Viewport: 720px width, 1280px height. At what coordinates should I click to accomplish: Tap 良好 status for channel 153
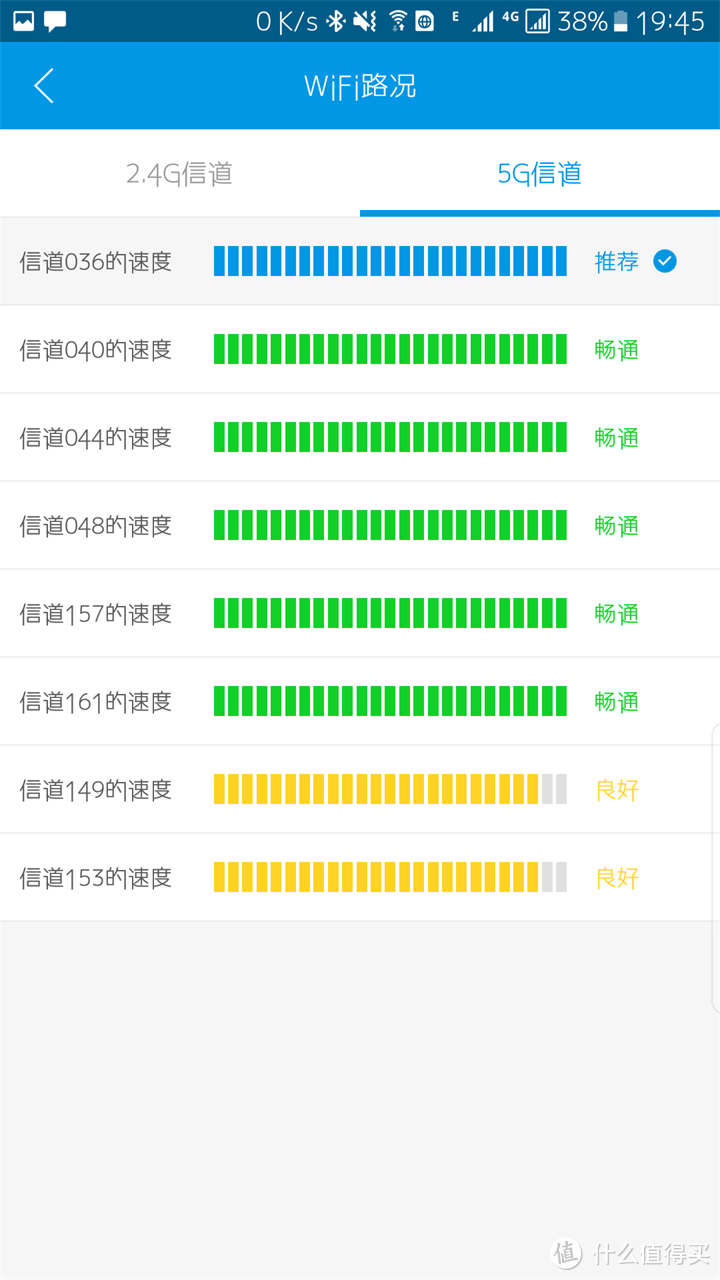coord(616,878)
